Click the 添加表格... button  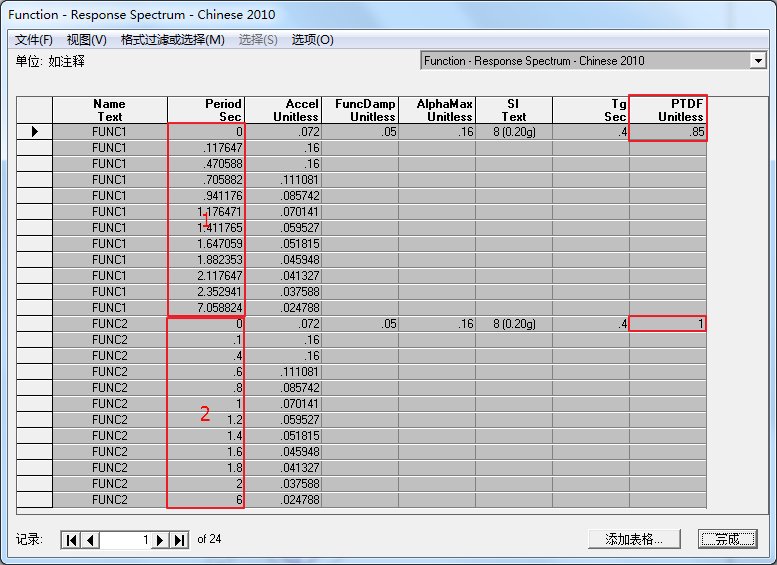pos(633,540)
